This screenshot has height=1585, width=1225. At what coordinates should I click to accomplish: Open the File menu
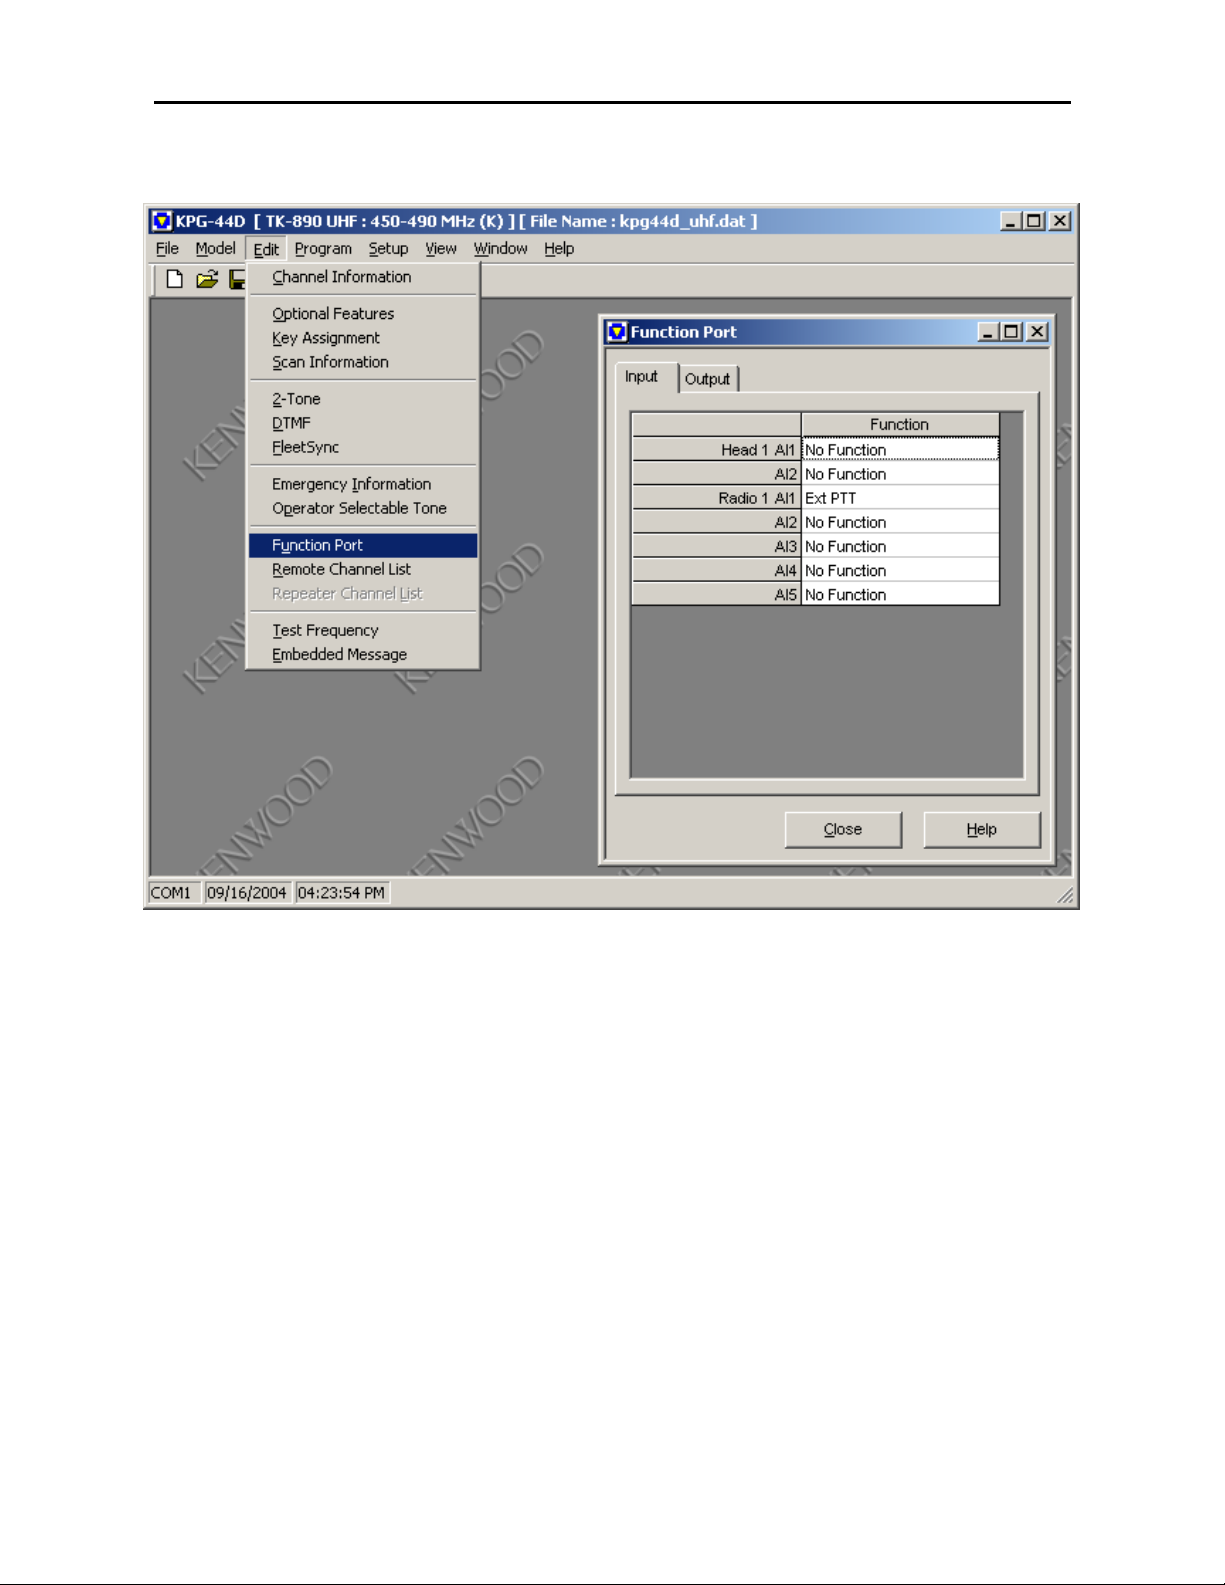click(x=167, y=248)
